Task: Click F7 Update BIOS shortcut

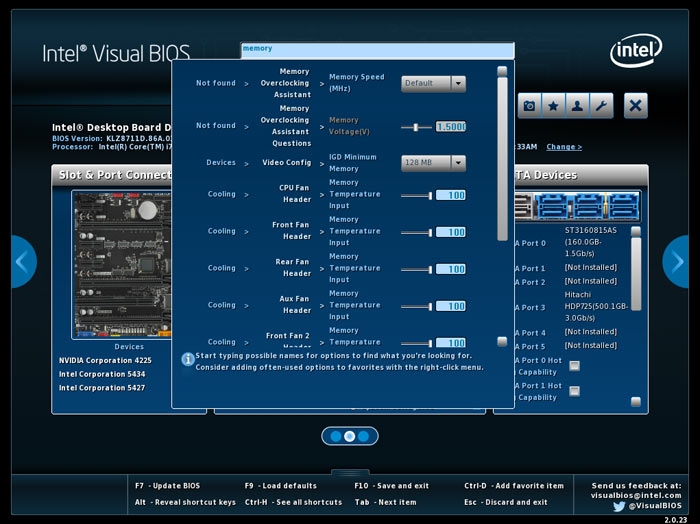Action: click(167, 486)
